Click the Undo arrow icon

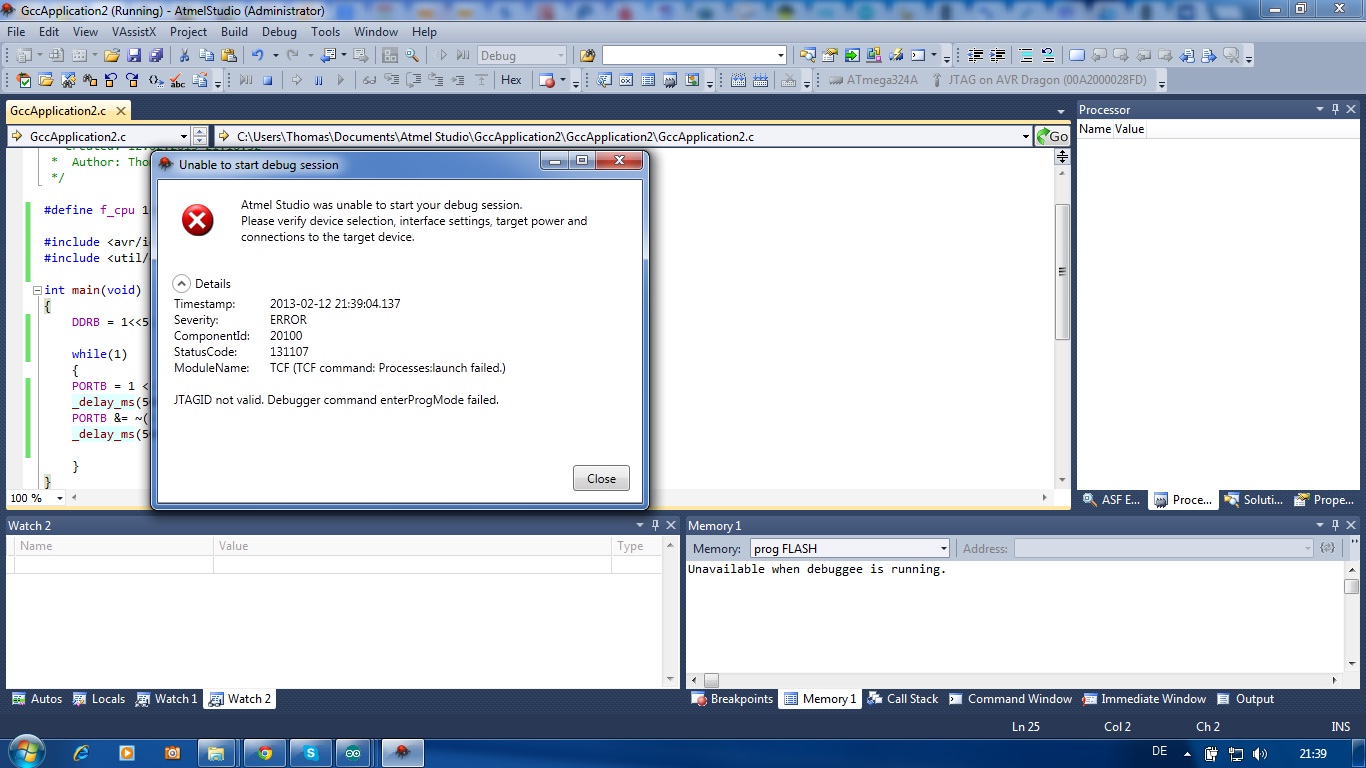pyautogui.click(x=258, y=55)
